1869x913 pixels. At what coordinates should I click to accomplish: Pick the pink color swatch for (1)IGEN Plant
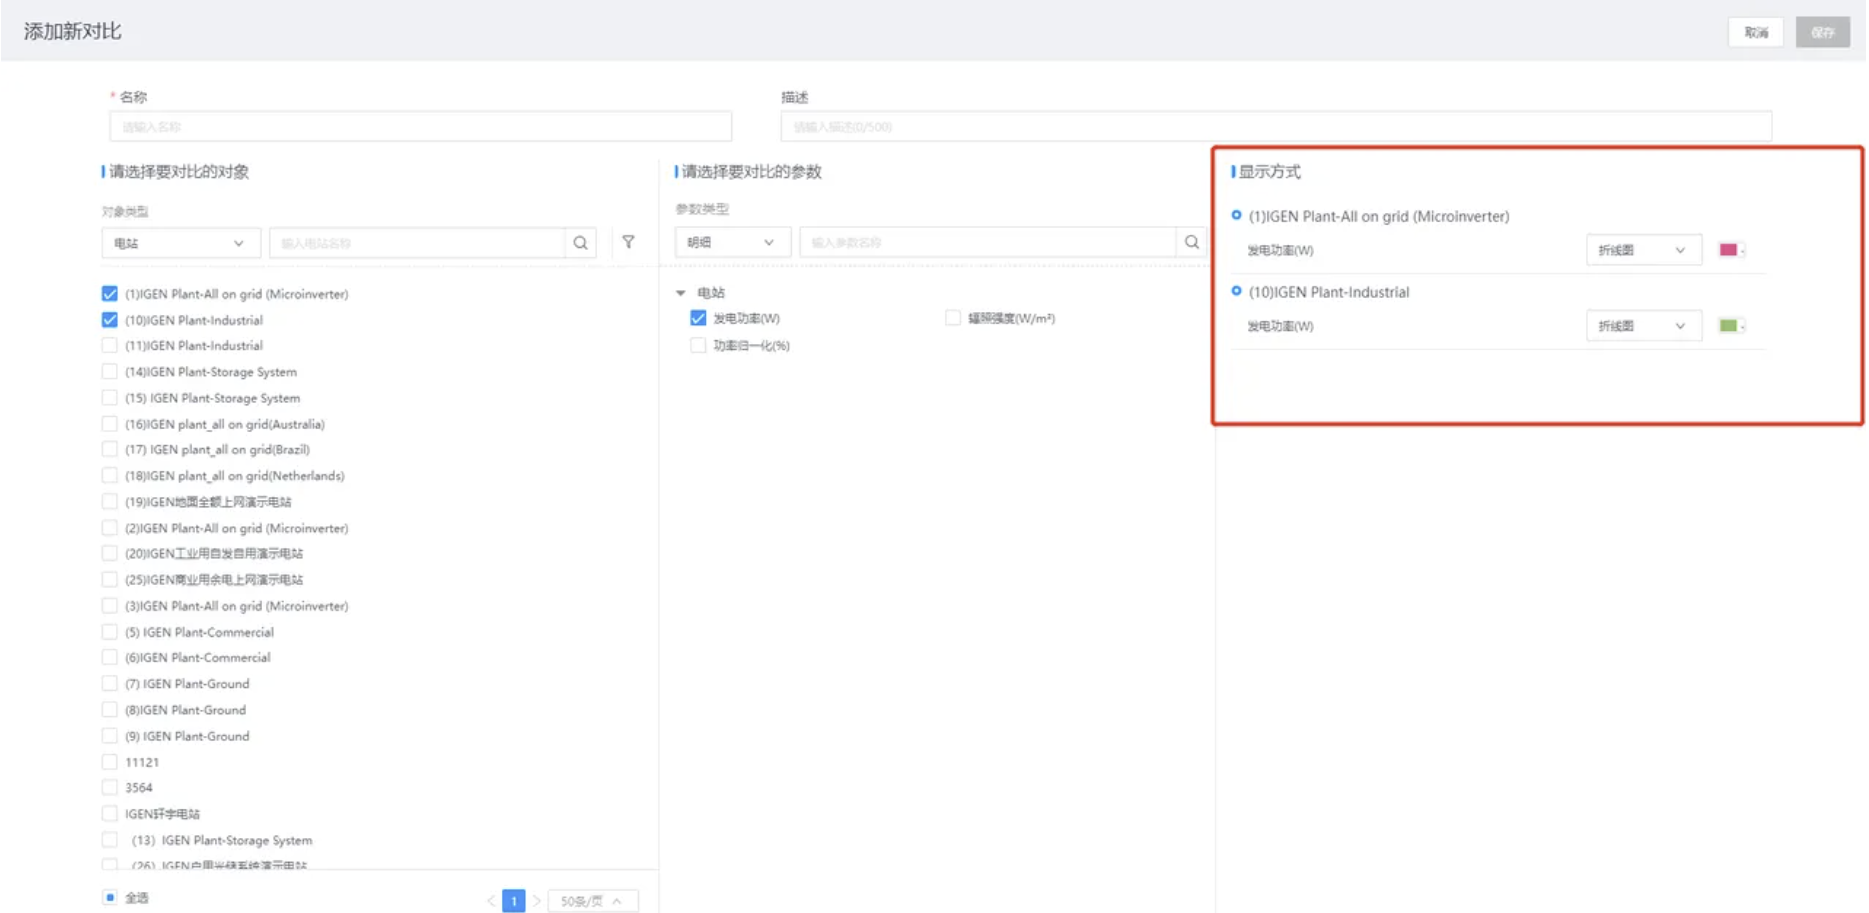pos(1731,250)
